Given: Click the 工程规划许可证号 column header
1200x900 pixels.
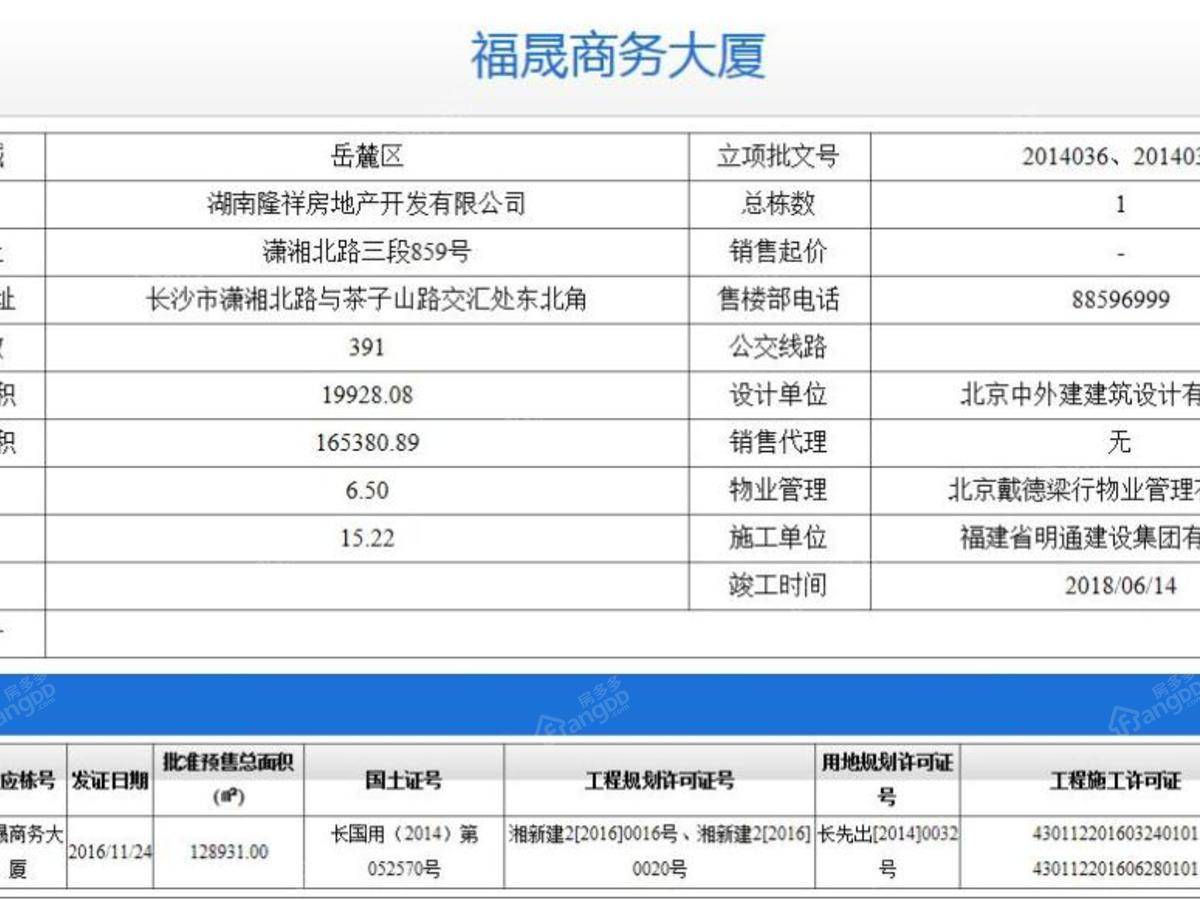Looking at the screenshot, I should (x=660, y=780).
